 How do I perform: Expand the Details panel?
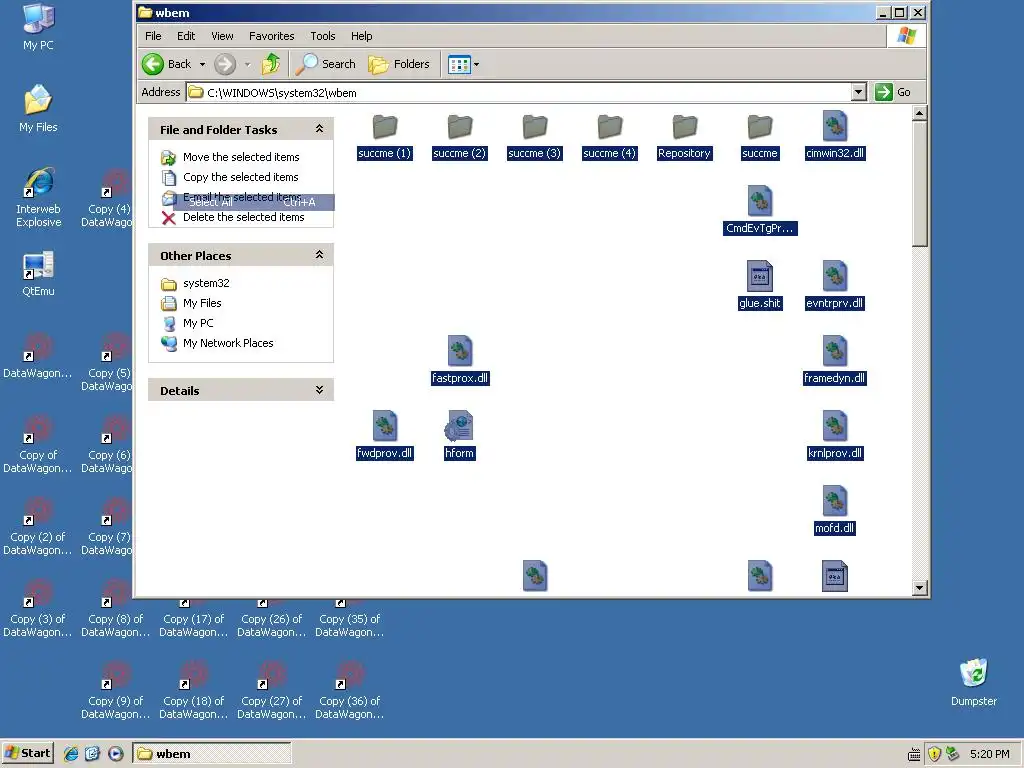click(319, 390)
